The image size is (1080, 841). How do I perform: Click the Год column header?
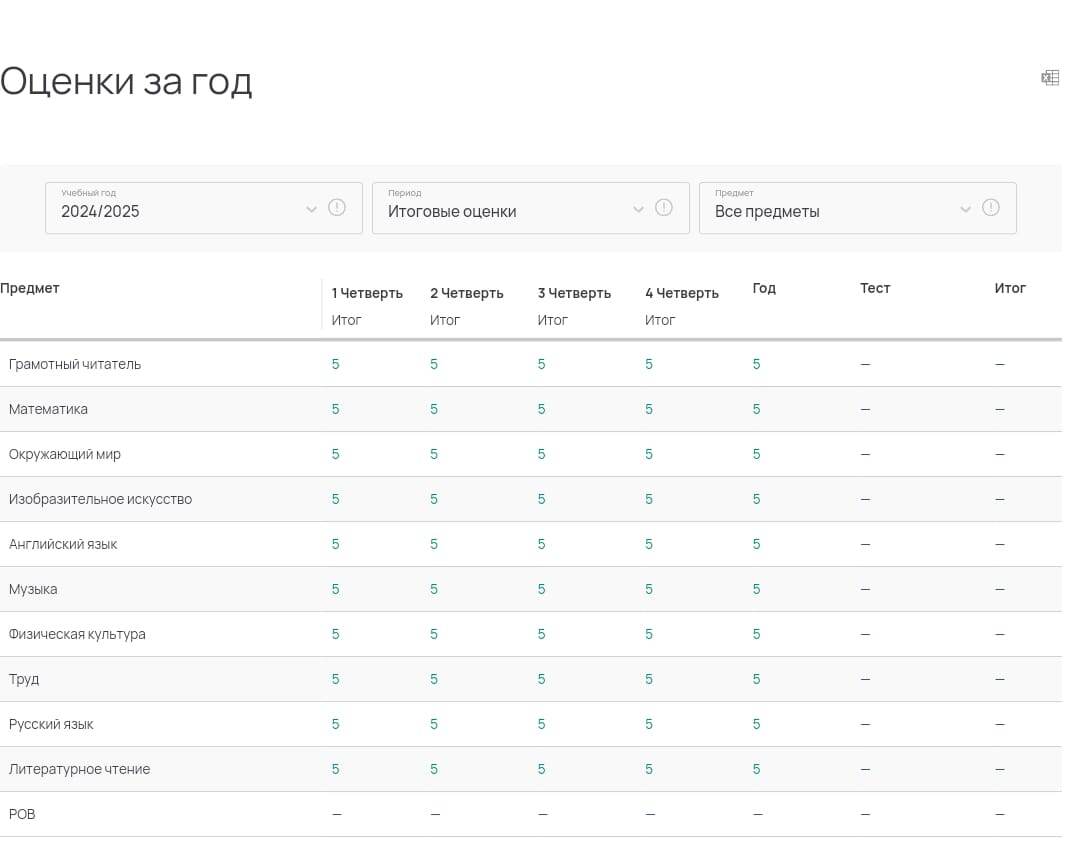(x=764, y=288)
